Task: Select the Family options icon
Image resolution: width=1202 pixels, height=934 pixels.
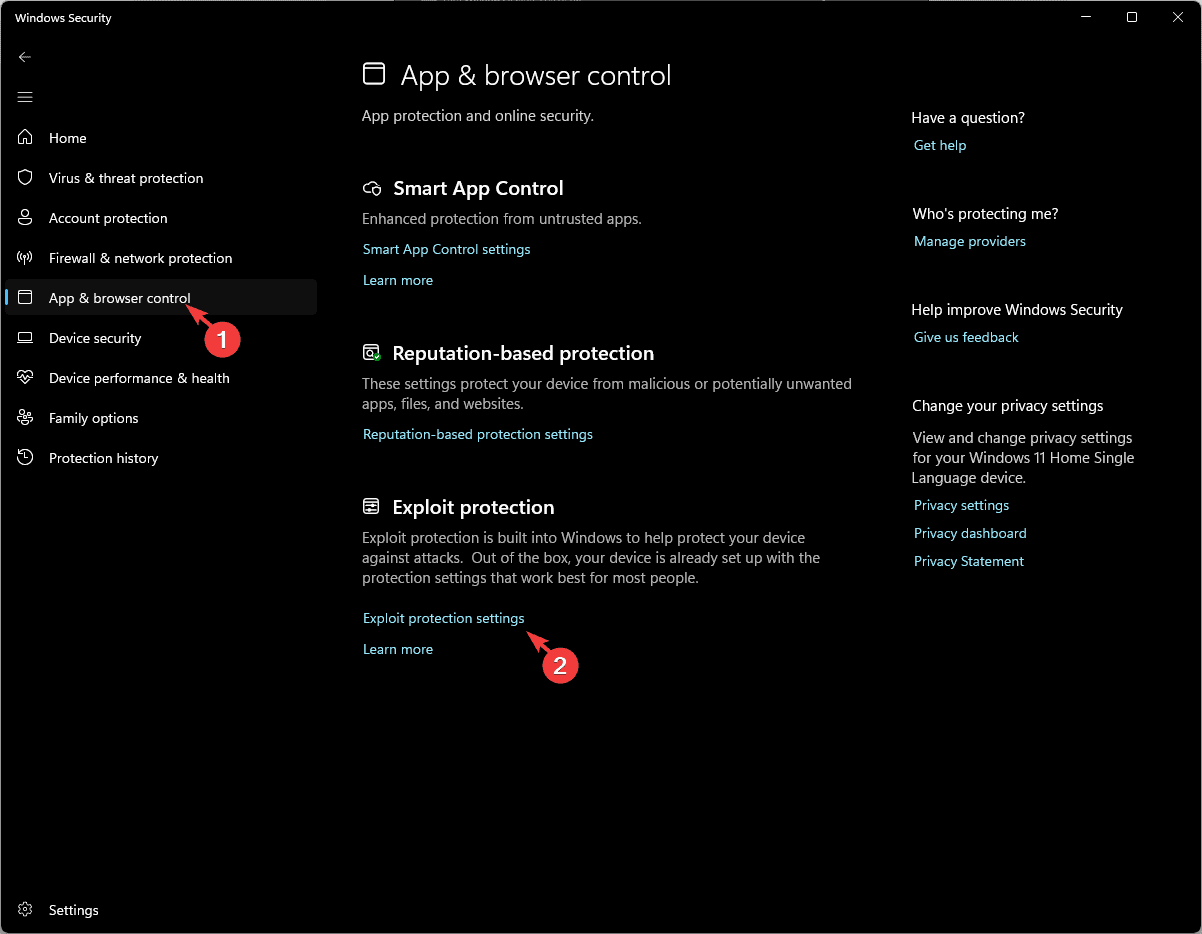Action: click(x=25, y=417)
